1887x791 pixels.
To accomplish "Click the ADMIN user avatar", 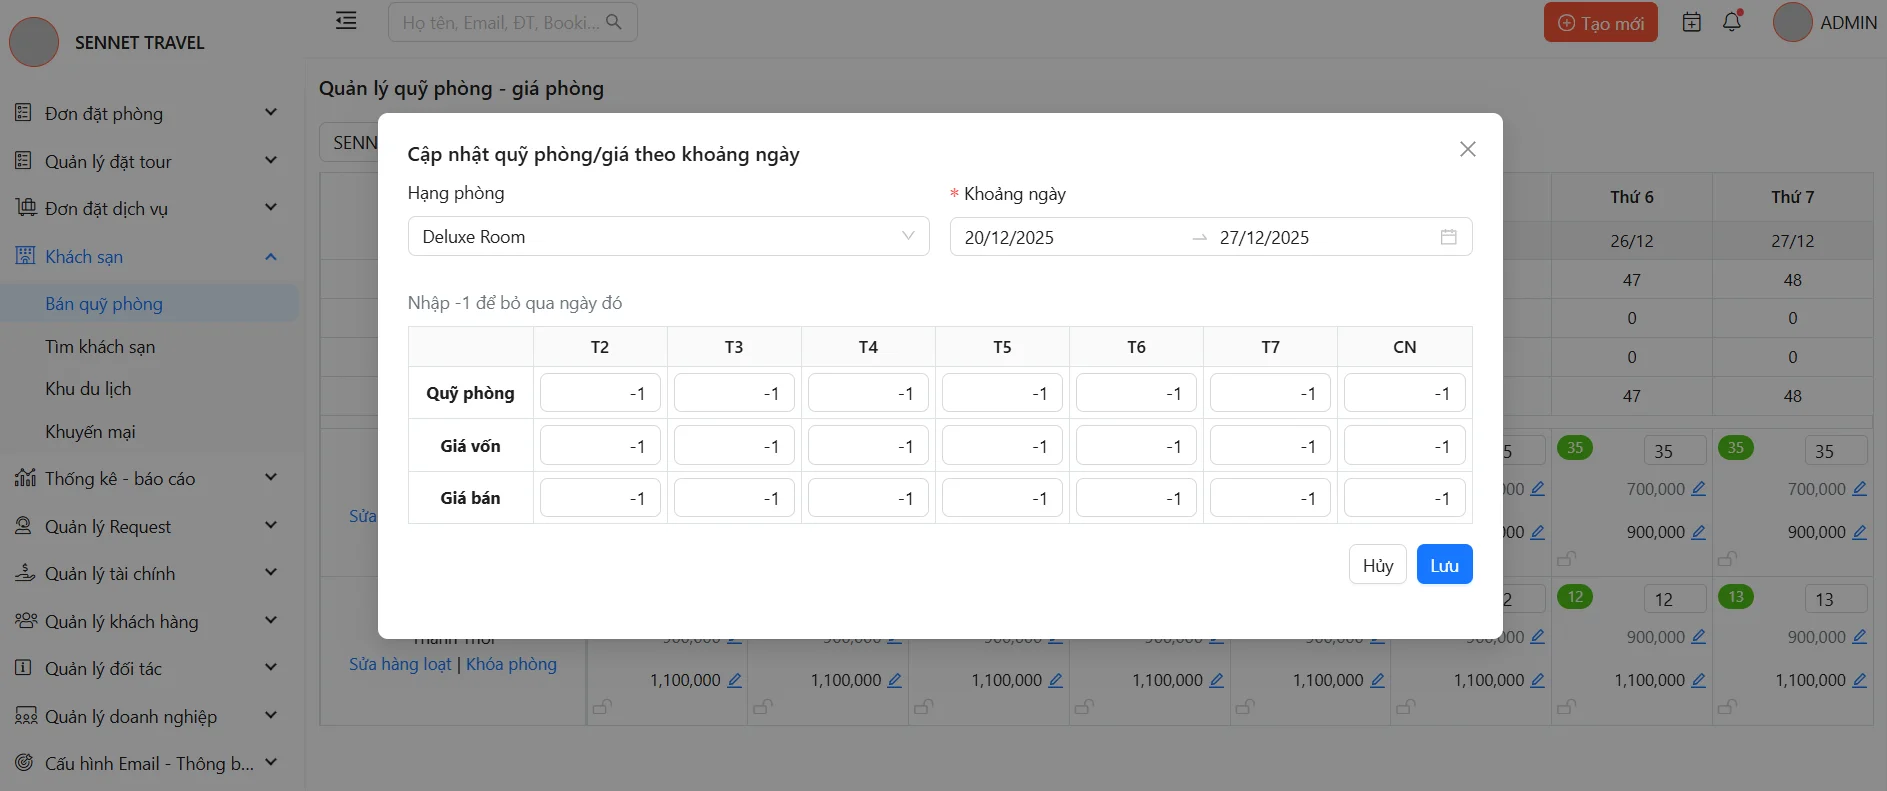I will 1792,22.
